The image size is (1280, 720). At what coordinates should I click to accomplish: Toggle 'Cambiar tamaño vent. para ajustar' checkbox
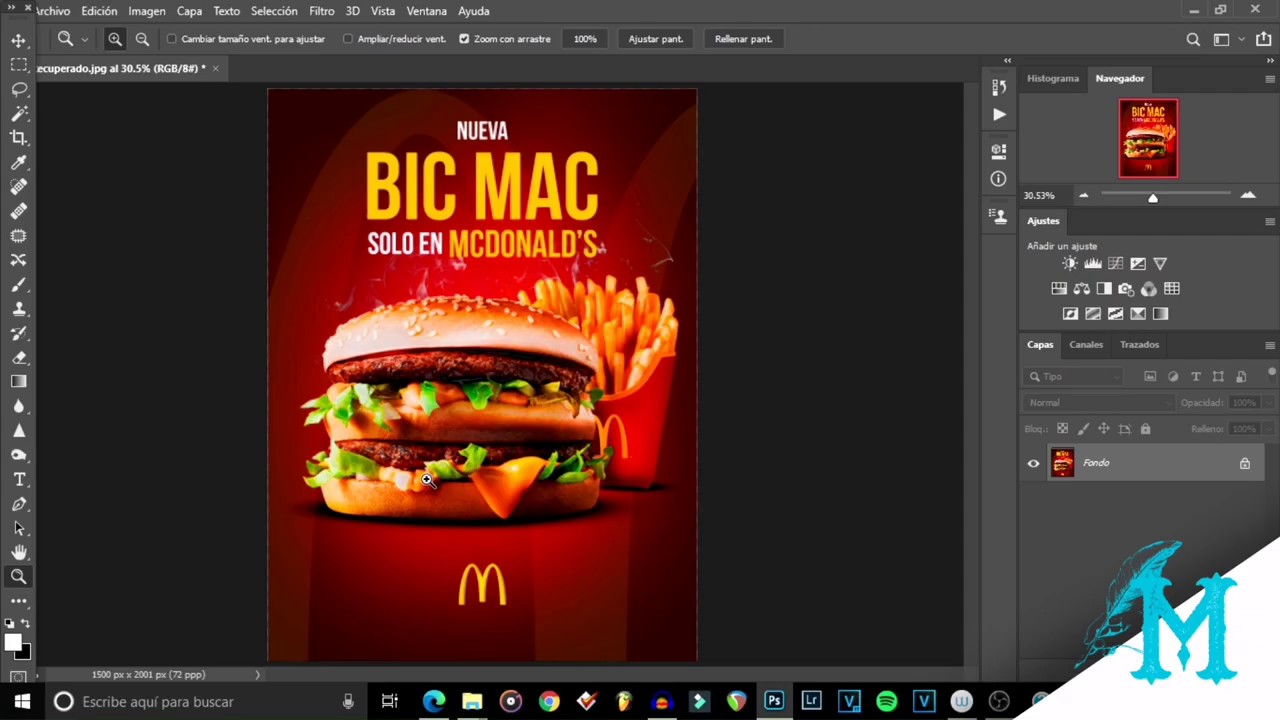(171, 39)
